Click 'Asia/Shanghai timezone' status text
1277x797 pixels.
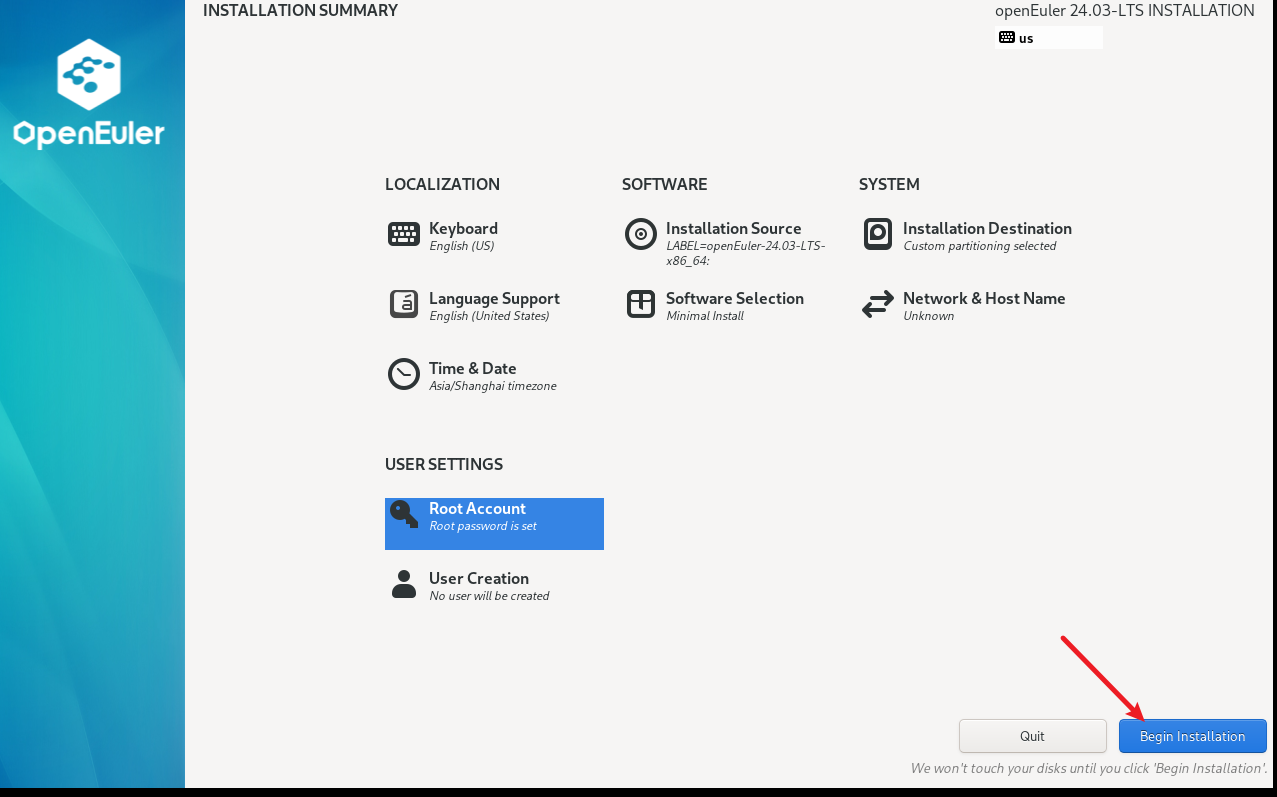493,386
